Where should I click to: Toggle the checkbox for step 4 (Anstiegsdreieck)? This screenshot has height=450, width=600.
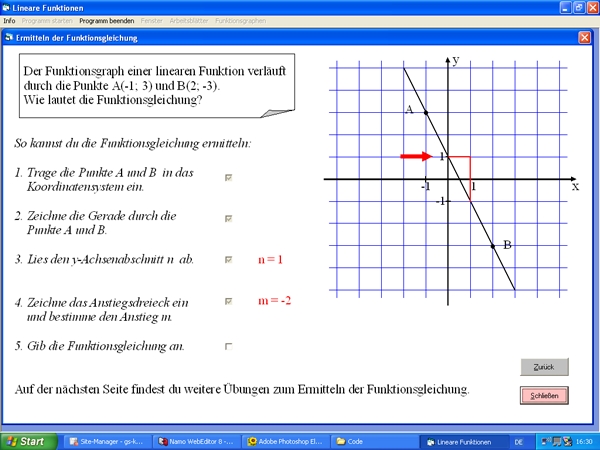click(x=229, y=301)
